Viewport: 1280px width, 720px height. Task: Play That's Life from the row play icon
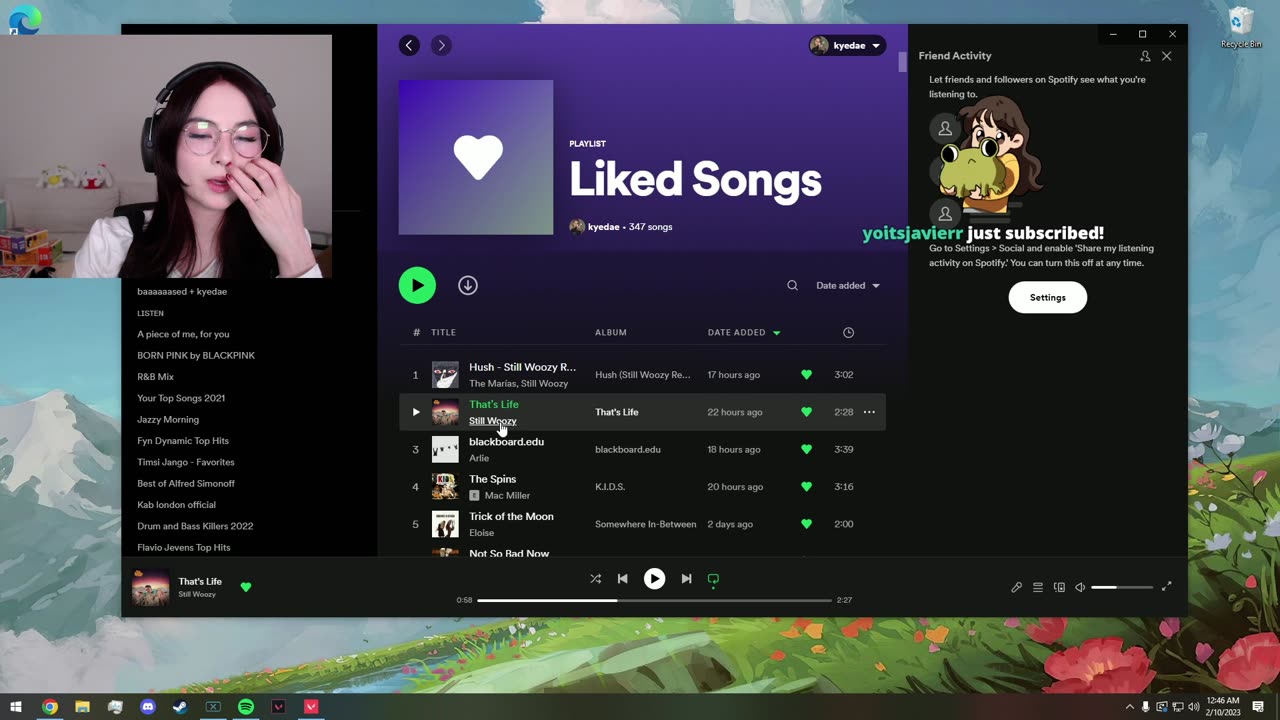click(x=416, y=412)
